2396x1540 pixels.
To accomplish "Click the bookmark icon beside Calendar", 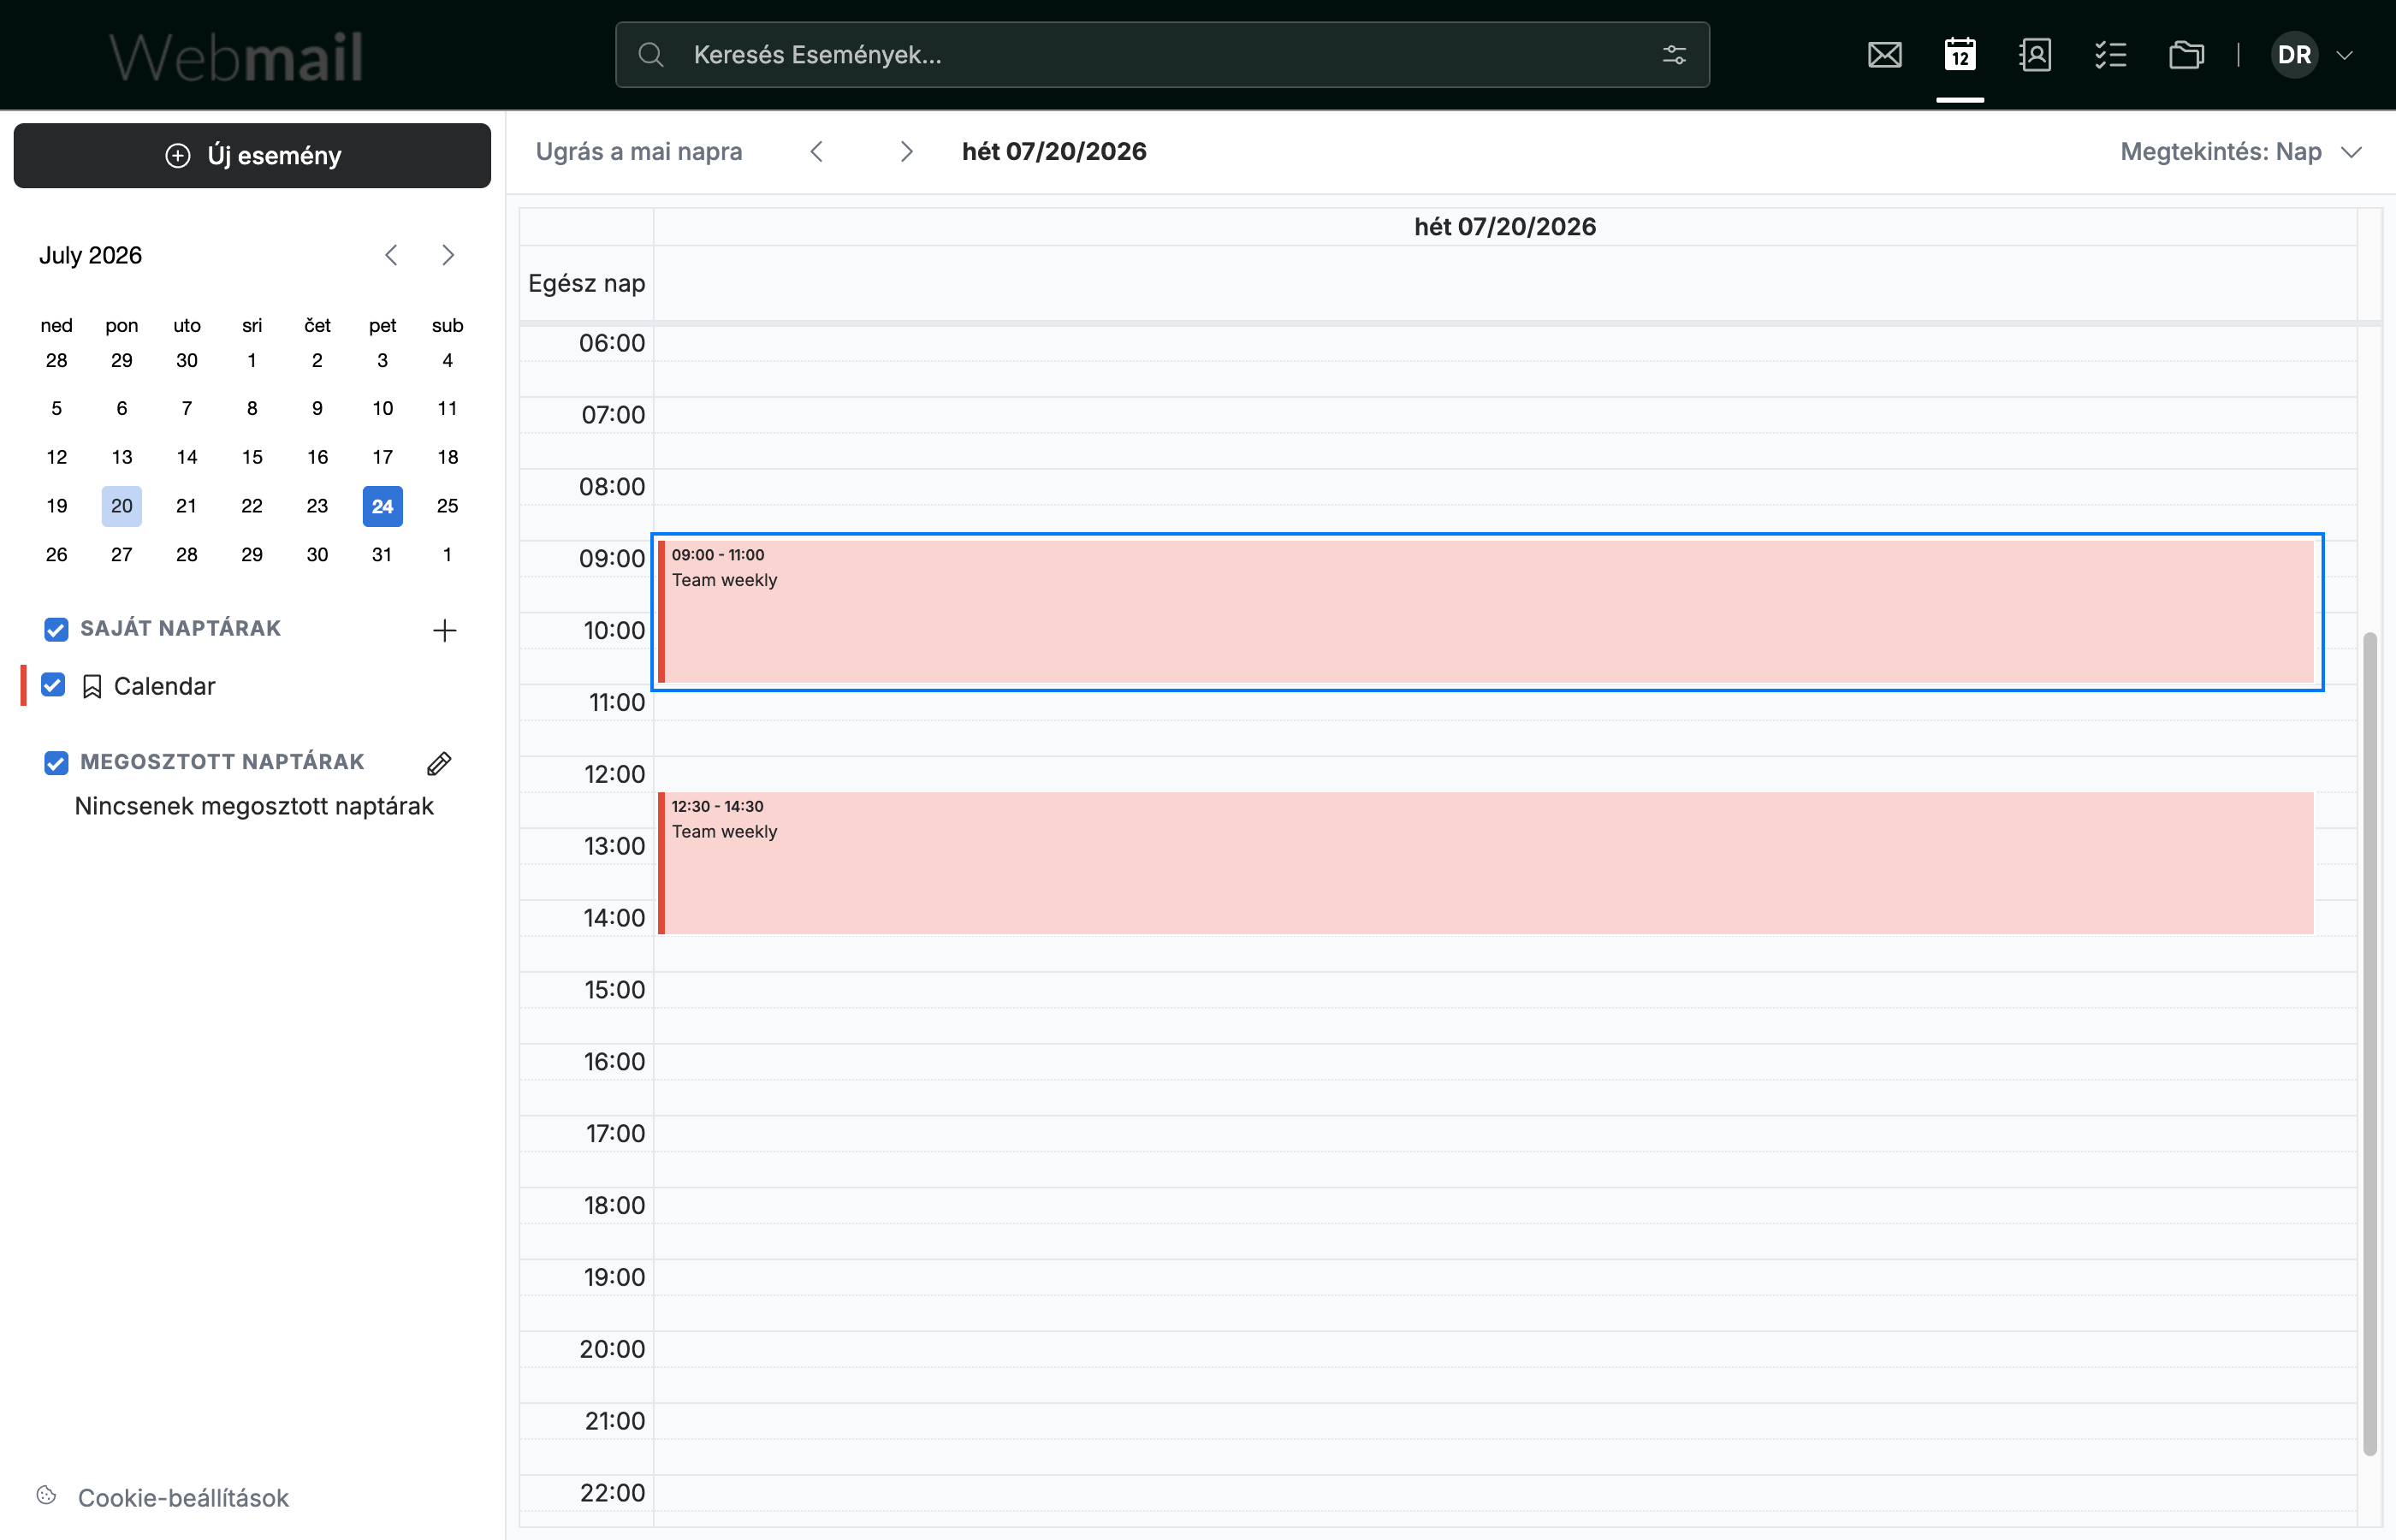I will [x=92, y=687].
